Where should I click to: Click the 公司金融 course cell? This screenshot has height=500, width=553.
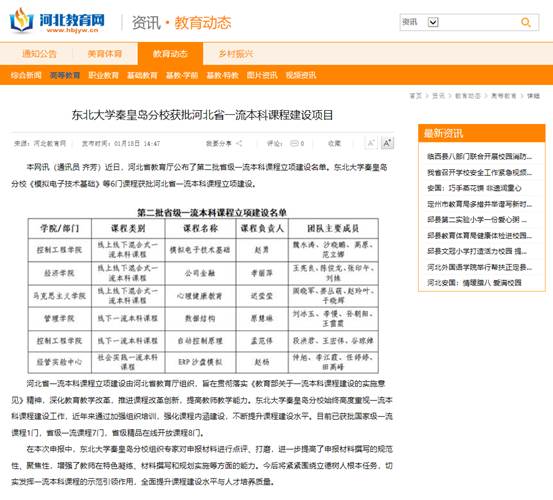(x=200, y=273)
